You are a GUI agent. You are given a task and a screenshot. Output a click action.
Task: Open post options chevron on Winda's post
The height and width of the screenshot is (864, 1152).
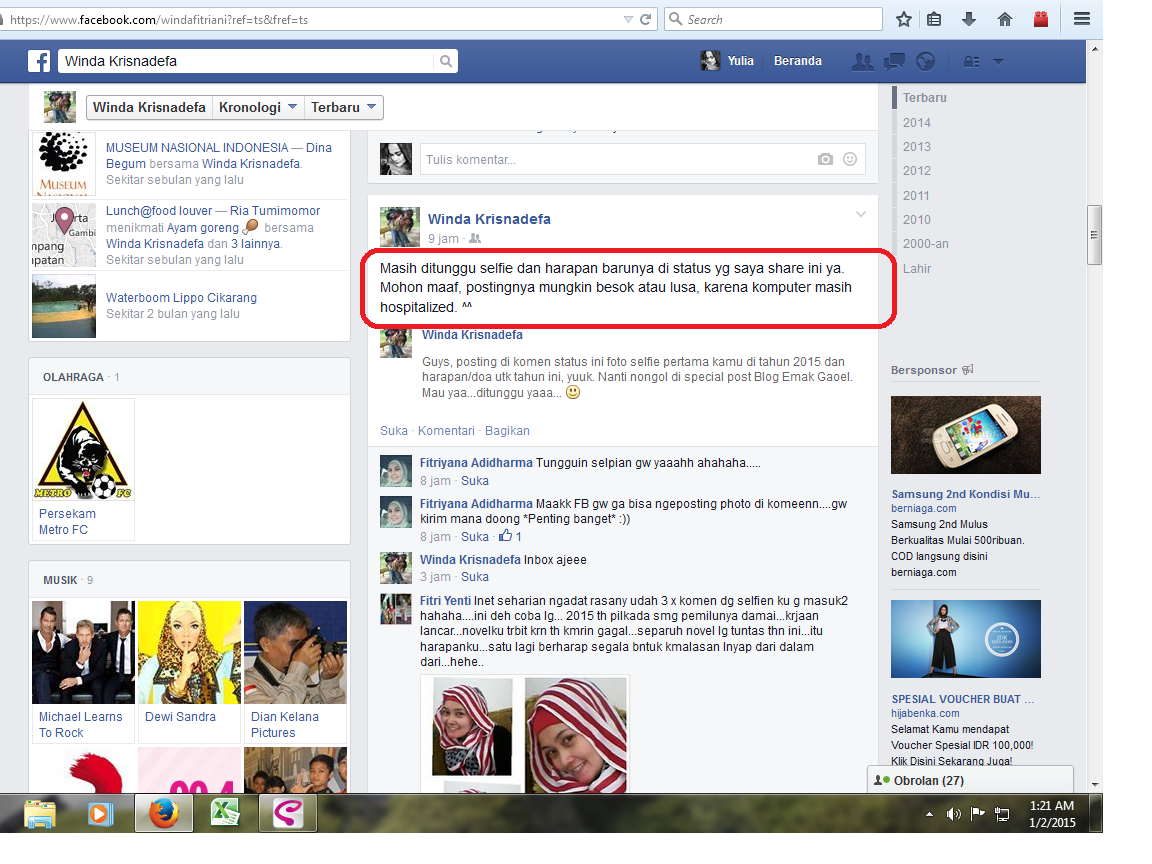click(860, 215)
